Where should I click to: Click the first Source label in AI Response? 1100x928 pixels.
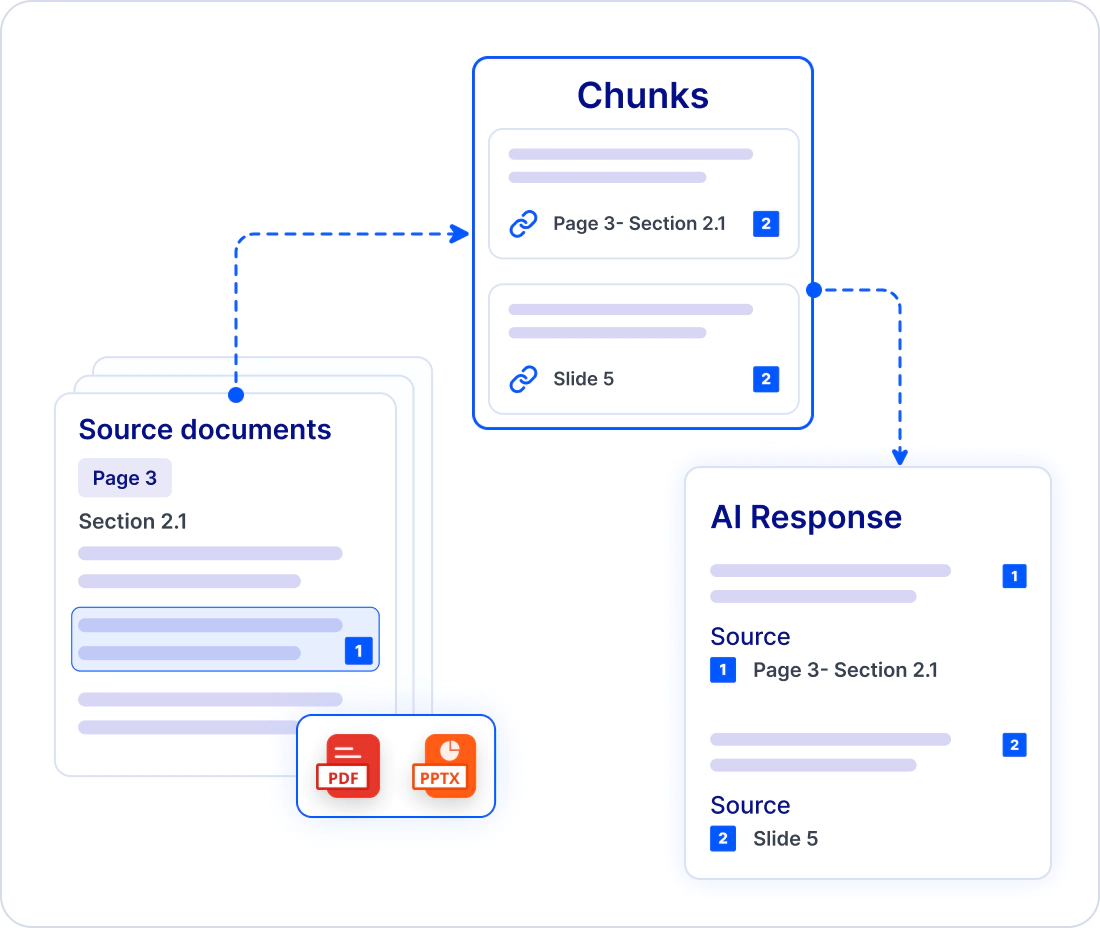tap(750, 636)
